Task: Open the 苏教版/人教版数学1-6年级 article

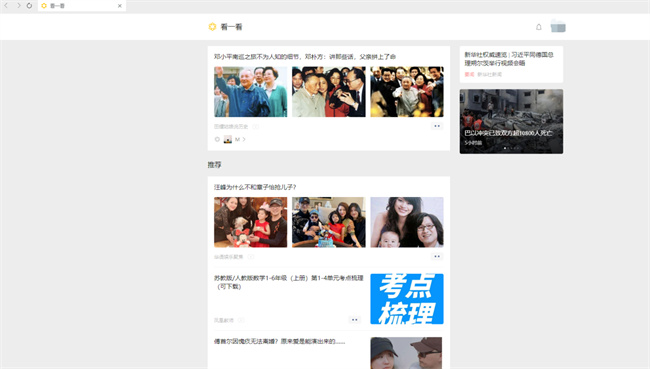Action: (x=289, y=282)
